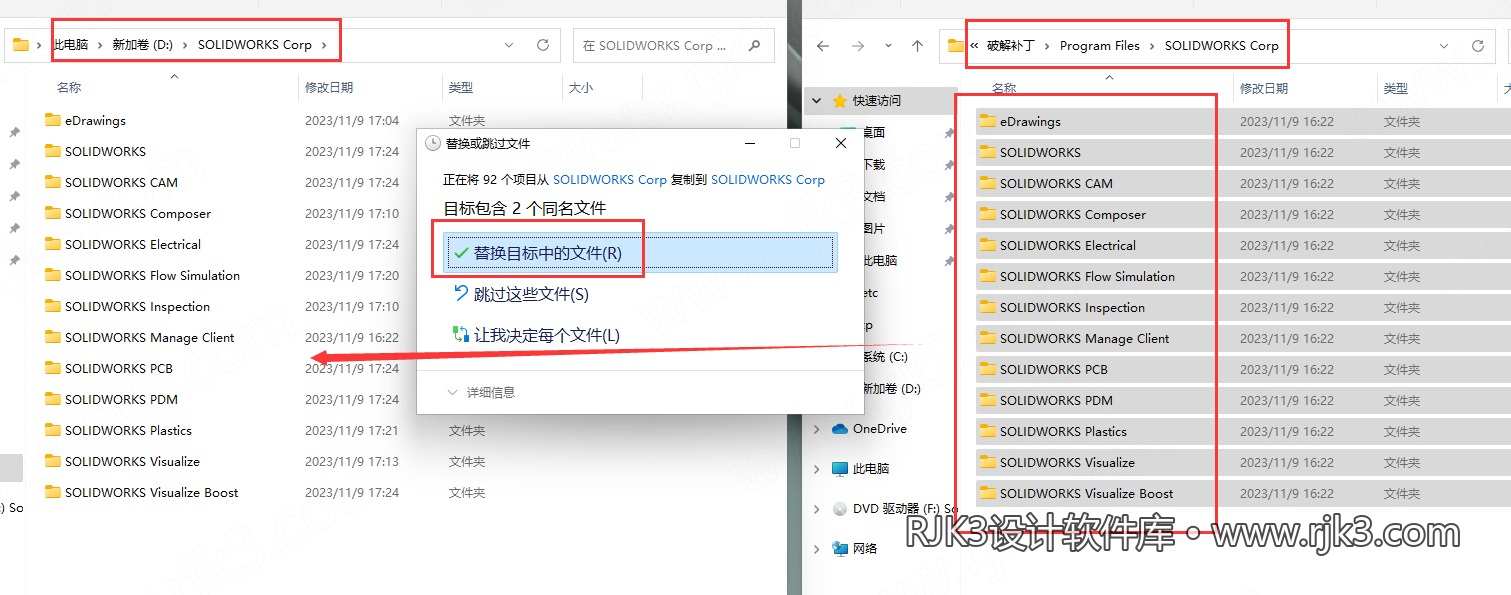1511x595 pixels.
Task: Go forward in right Explorer window
Action: coord(857,46)
